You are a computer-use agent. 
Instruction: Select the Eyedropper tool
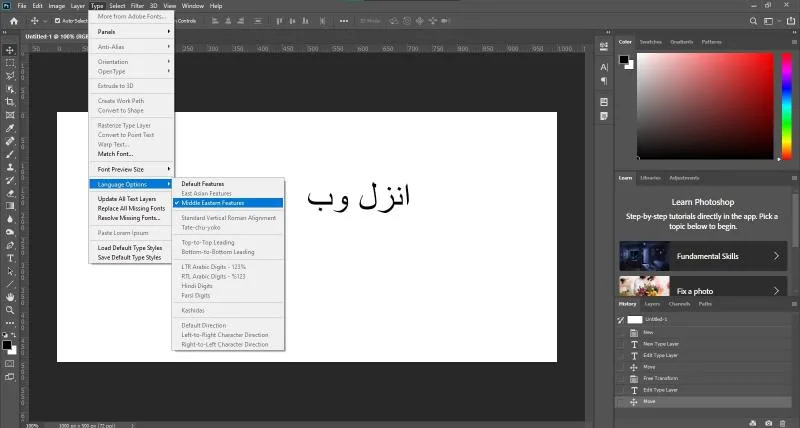click(x=10, y=129)
